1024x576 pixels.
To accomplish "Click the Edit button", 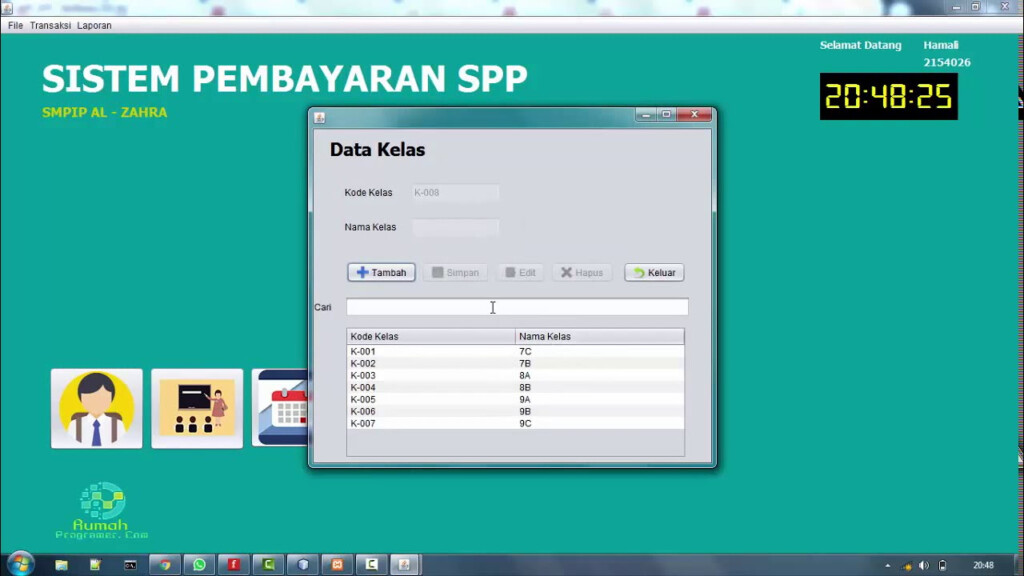I will (520, 272).
